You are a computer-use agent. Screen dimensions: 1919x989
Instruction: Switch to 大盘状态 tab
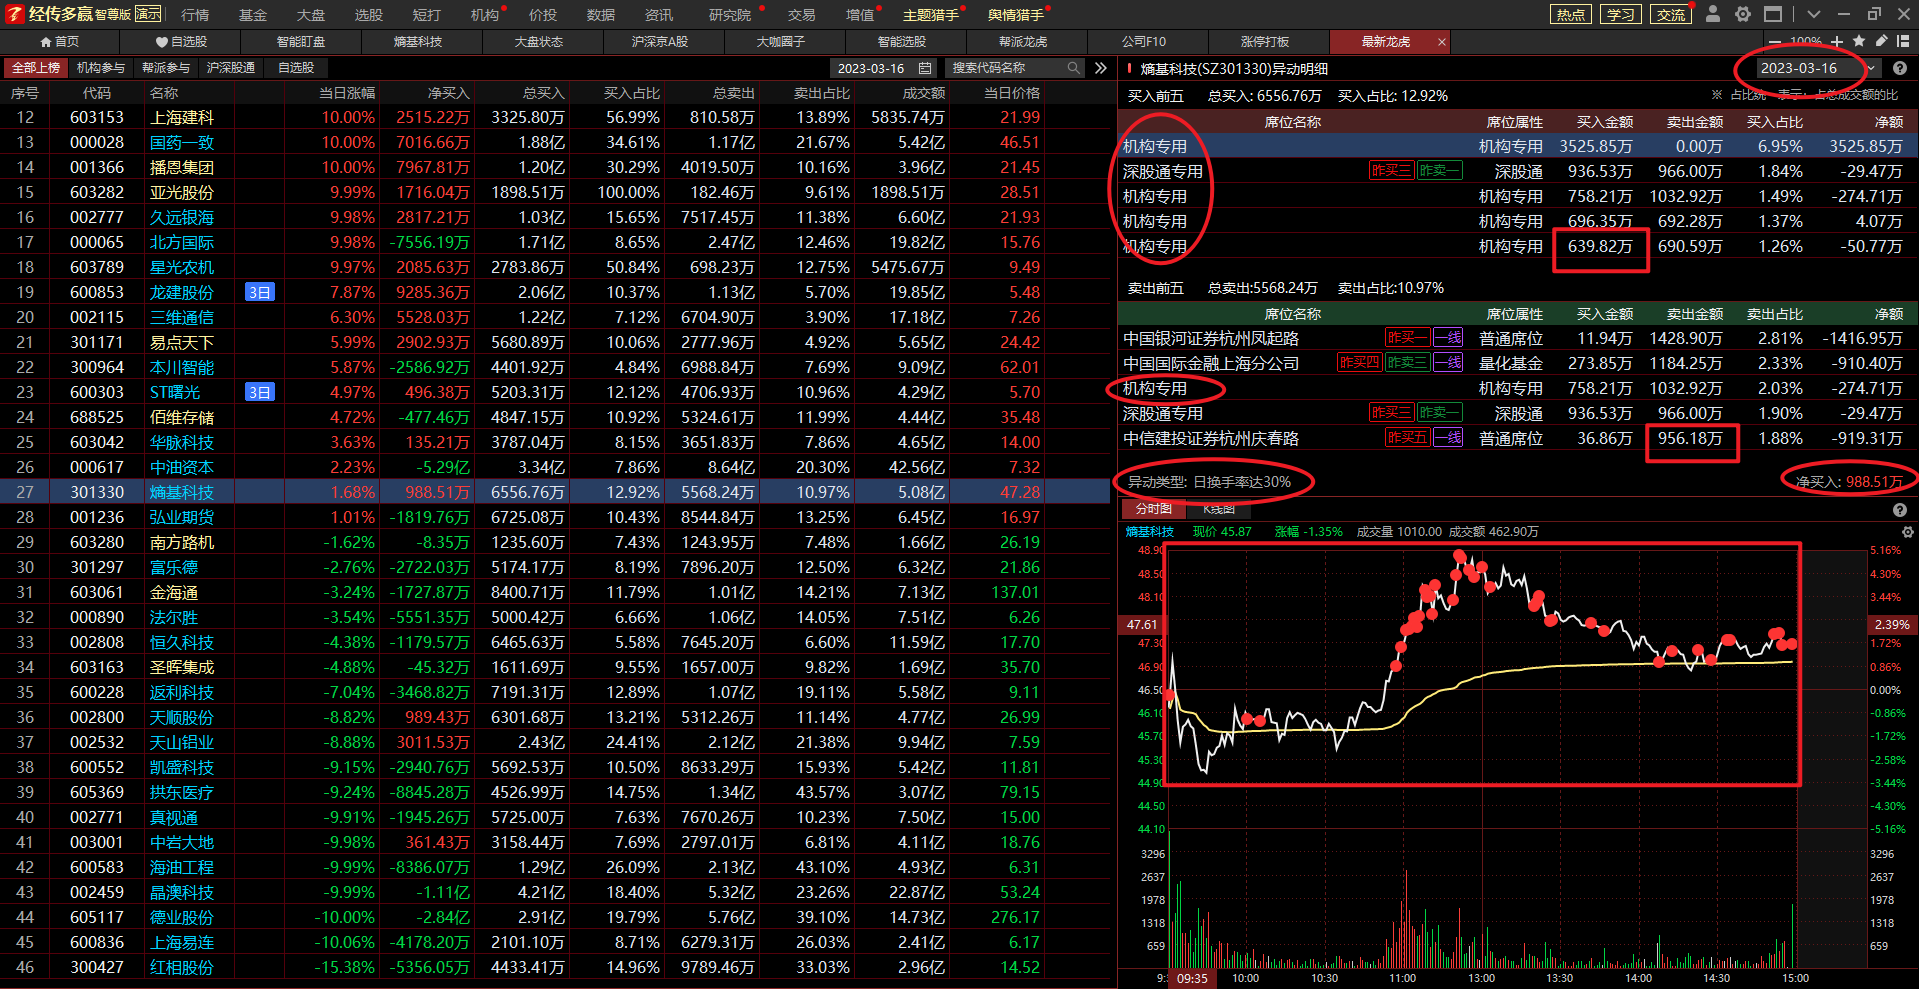(x=539, y=42)
